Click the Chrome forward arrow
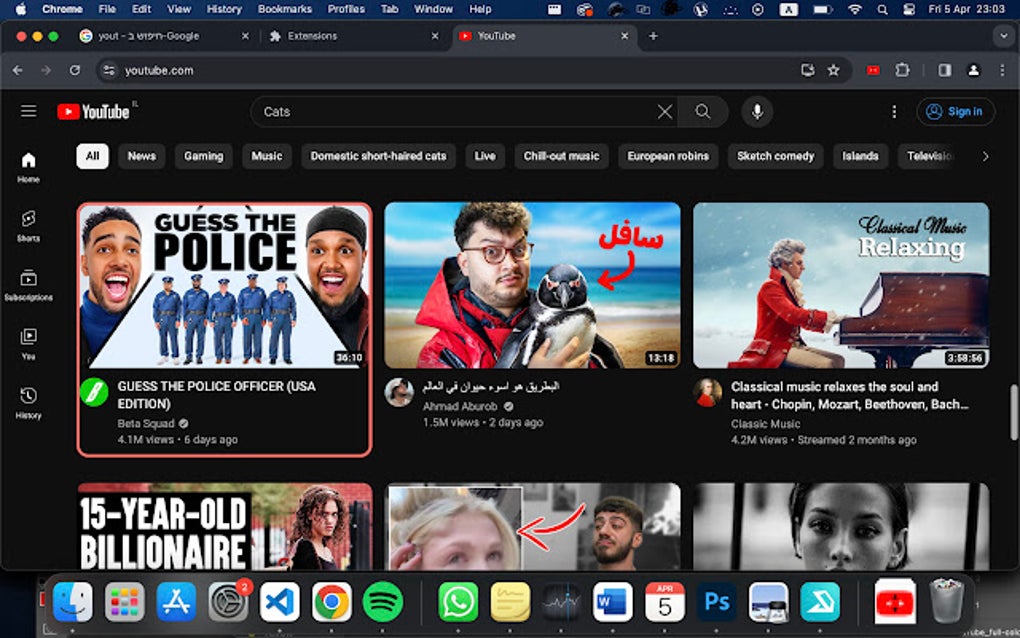This screenshot has height=638, width=1020. pos(46,70)
